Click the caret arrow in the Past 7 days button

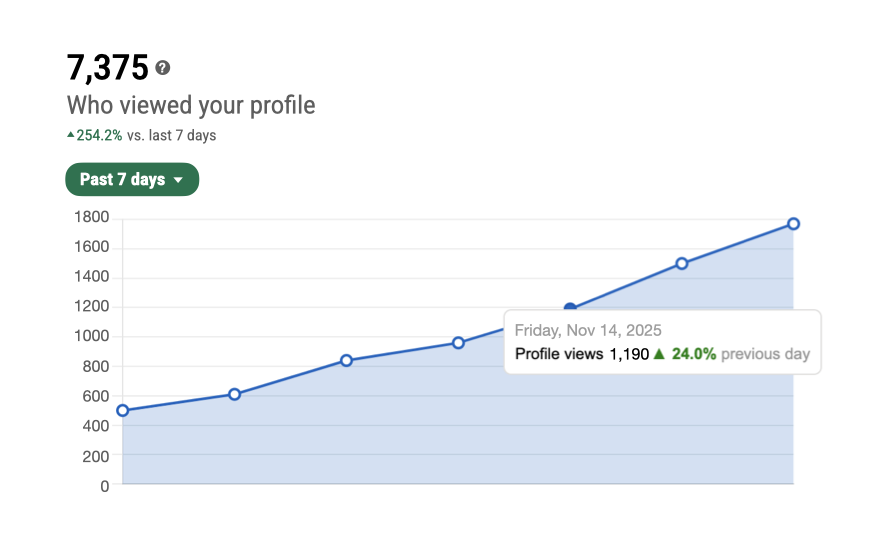pos(178,181)
